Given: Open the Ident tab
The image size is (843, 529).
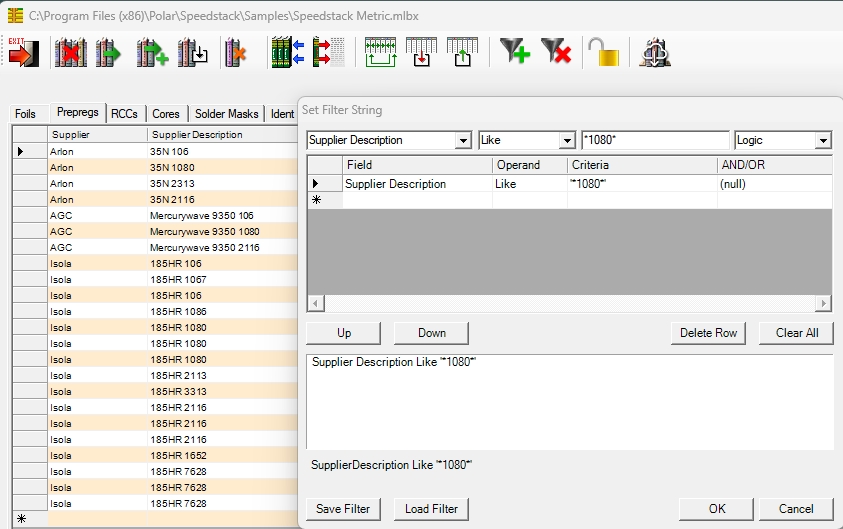Looking at the screenshot, I should point(282,114).
